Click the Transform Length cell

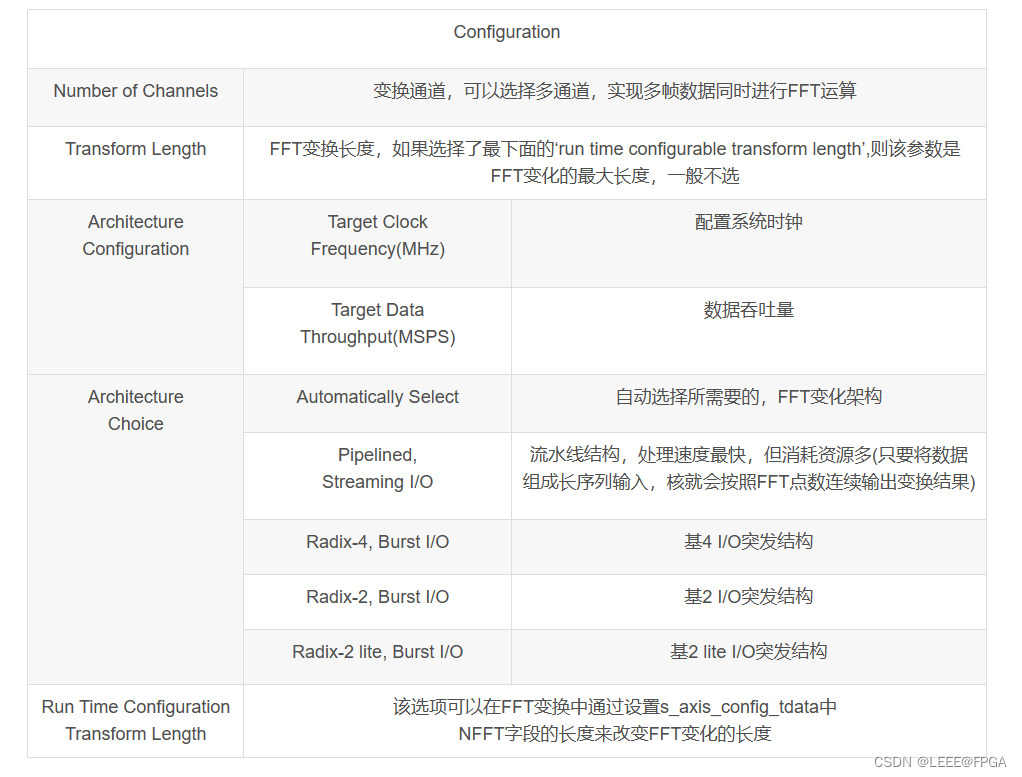135,148
